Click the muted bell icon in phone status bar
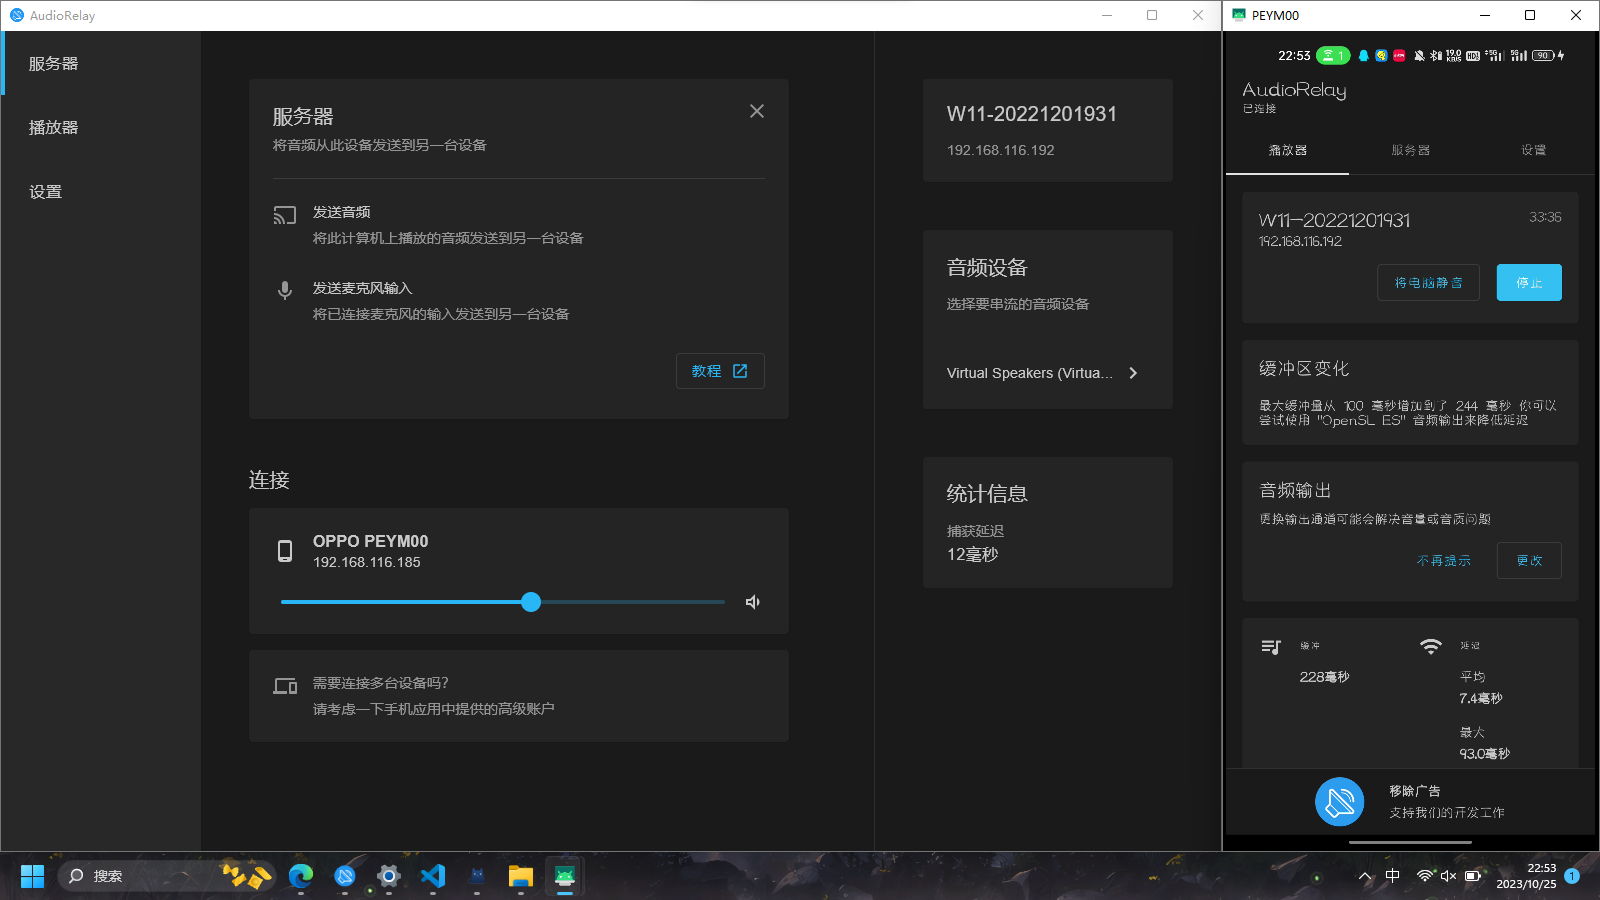Image resolution: width=1600 pixels, height=900 pixels. coord(1419,56)
